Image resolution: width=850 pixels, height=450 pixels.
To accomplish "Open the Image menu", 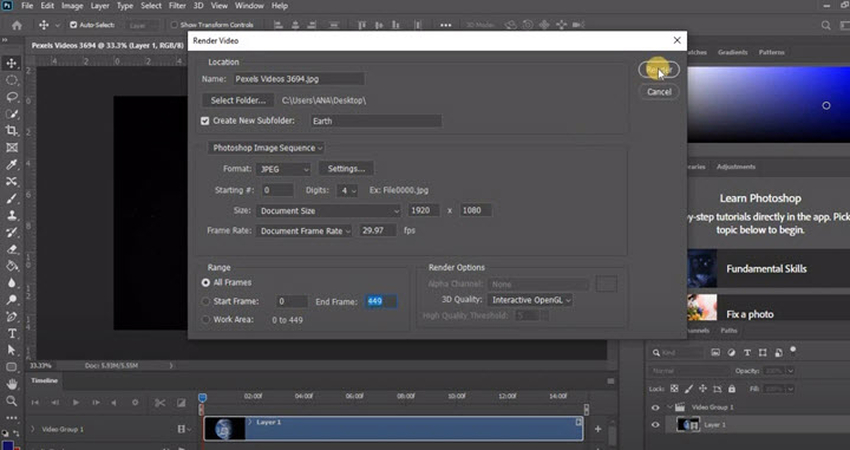I will pyautogui.click(x=72, y=6).
